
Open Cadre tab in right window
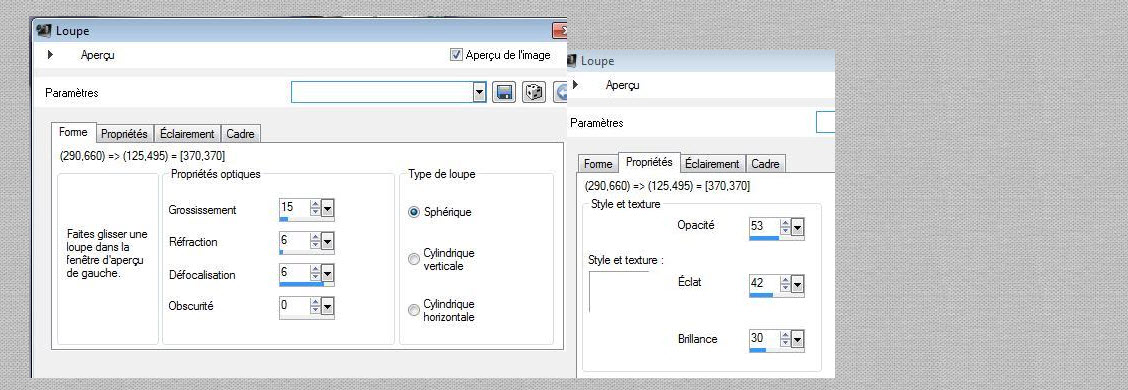tap(765, 164)
